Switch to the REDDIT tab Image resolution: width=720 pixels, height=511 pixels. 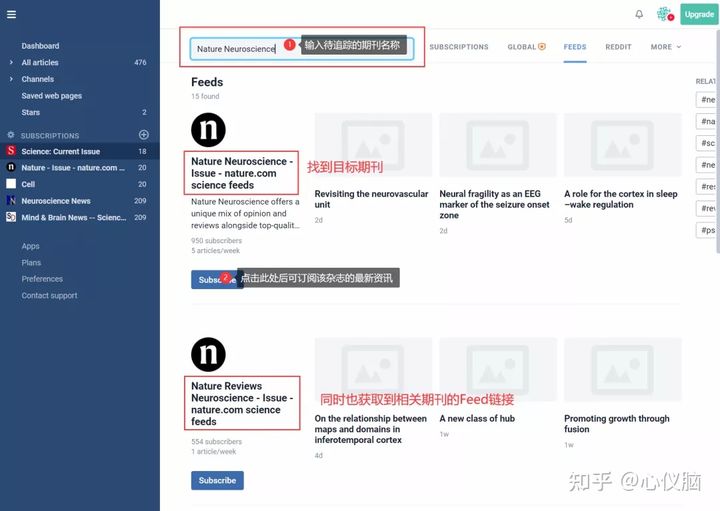tap(618, 47)
